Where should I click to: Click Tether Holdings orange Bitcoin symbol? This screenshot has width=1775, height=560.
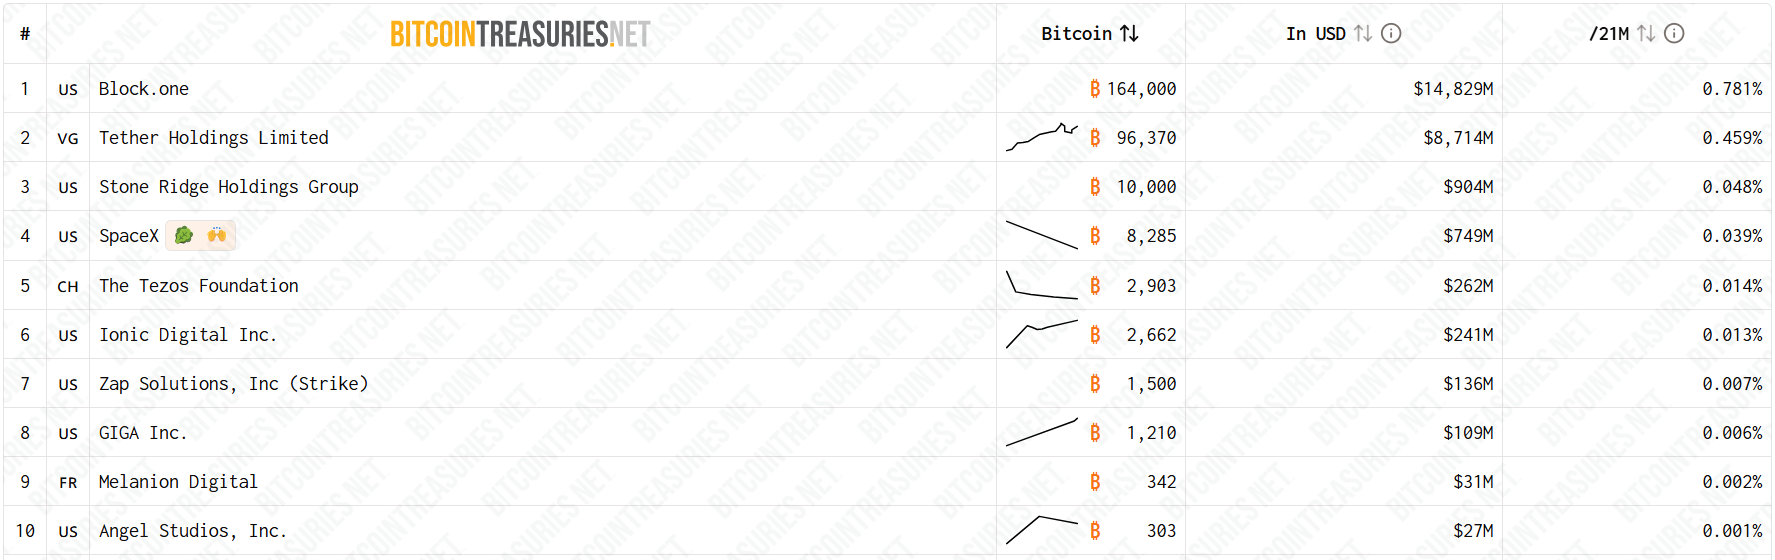pyautogui.click(x=1095, y=138)
